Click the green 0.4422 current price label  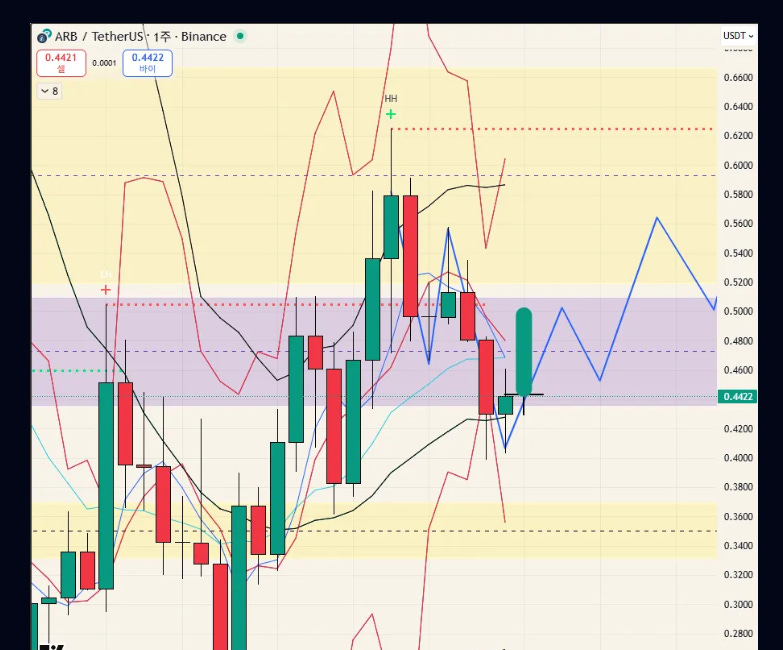point(738,396)
